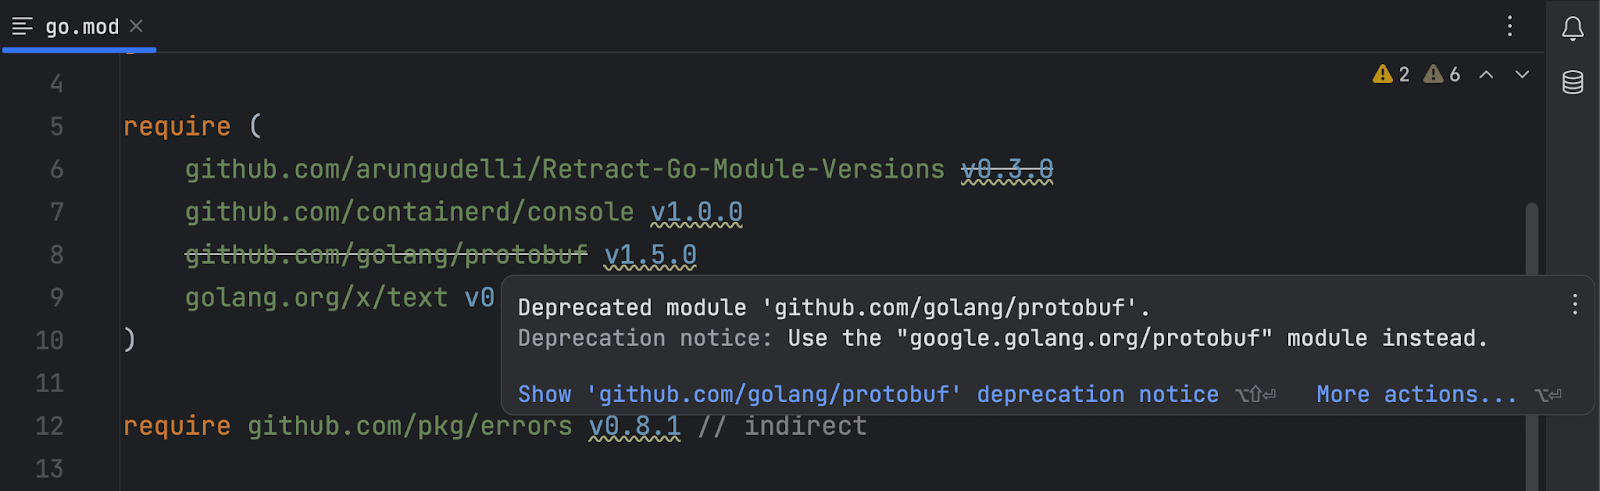Jump to the next highlighted problem arrow

[x=1522, y=74]
